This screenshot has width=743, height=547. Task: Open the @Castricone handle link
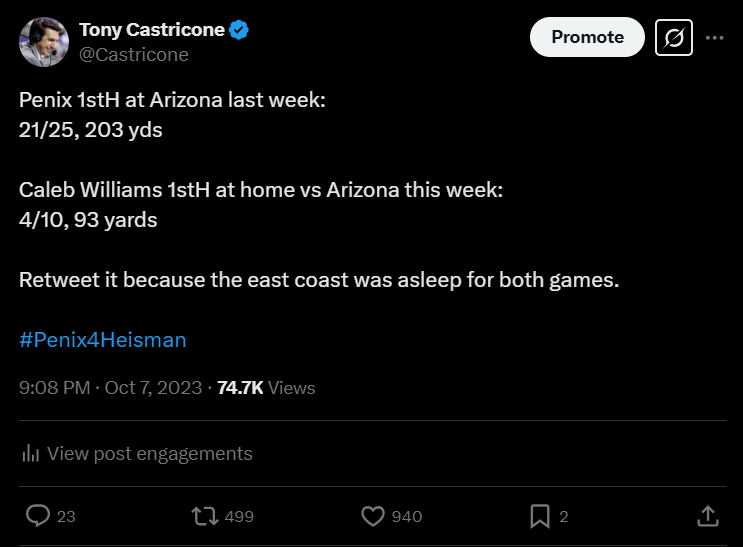coord(133,55)
